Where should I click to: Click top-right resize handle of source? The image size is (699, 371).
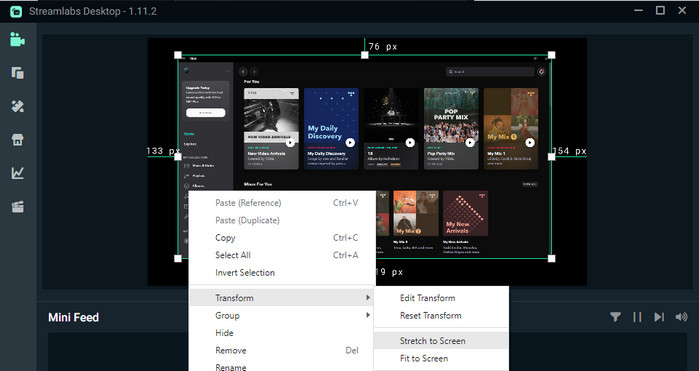click(551, 55)
